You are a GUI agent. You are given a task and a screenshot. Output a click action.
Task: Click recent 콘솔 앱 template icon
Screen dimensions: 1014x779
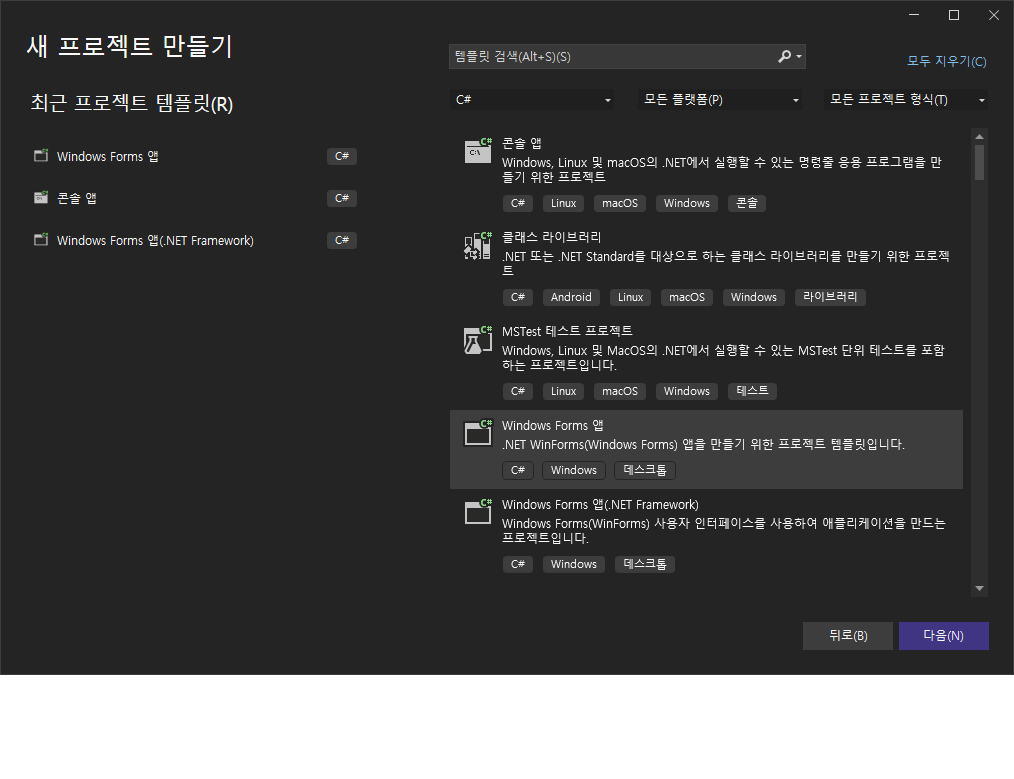(x=41, y=198)
